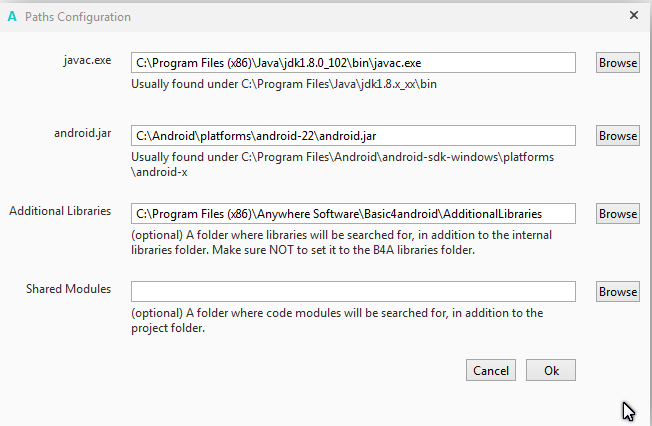Screen dimensions: 652x426
Task: Click the android.jar label
Action: click(83, 133)
